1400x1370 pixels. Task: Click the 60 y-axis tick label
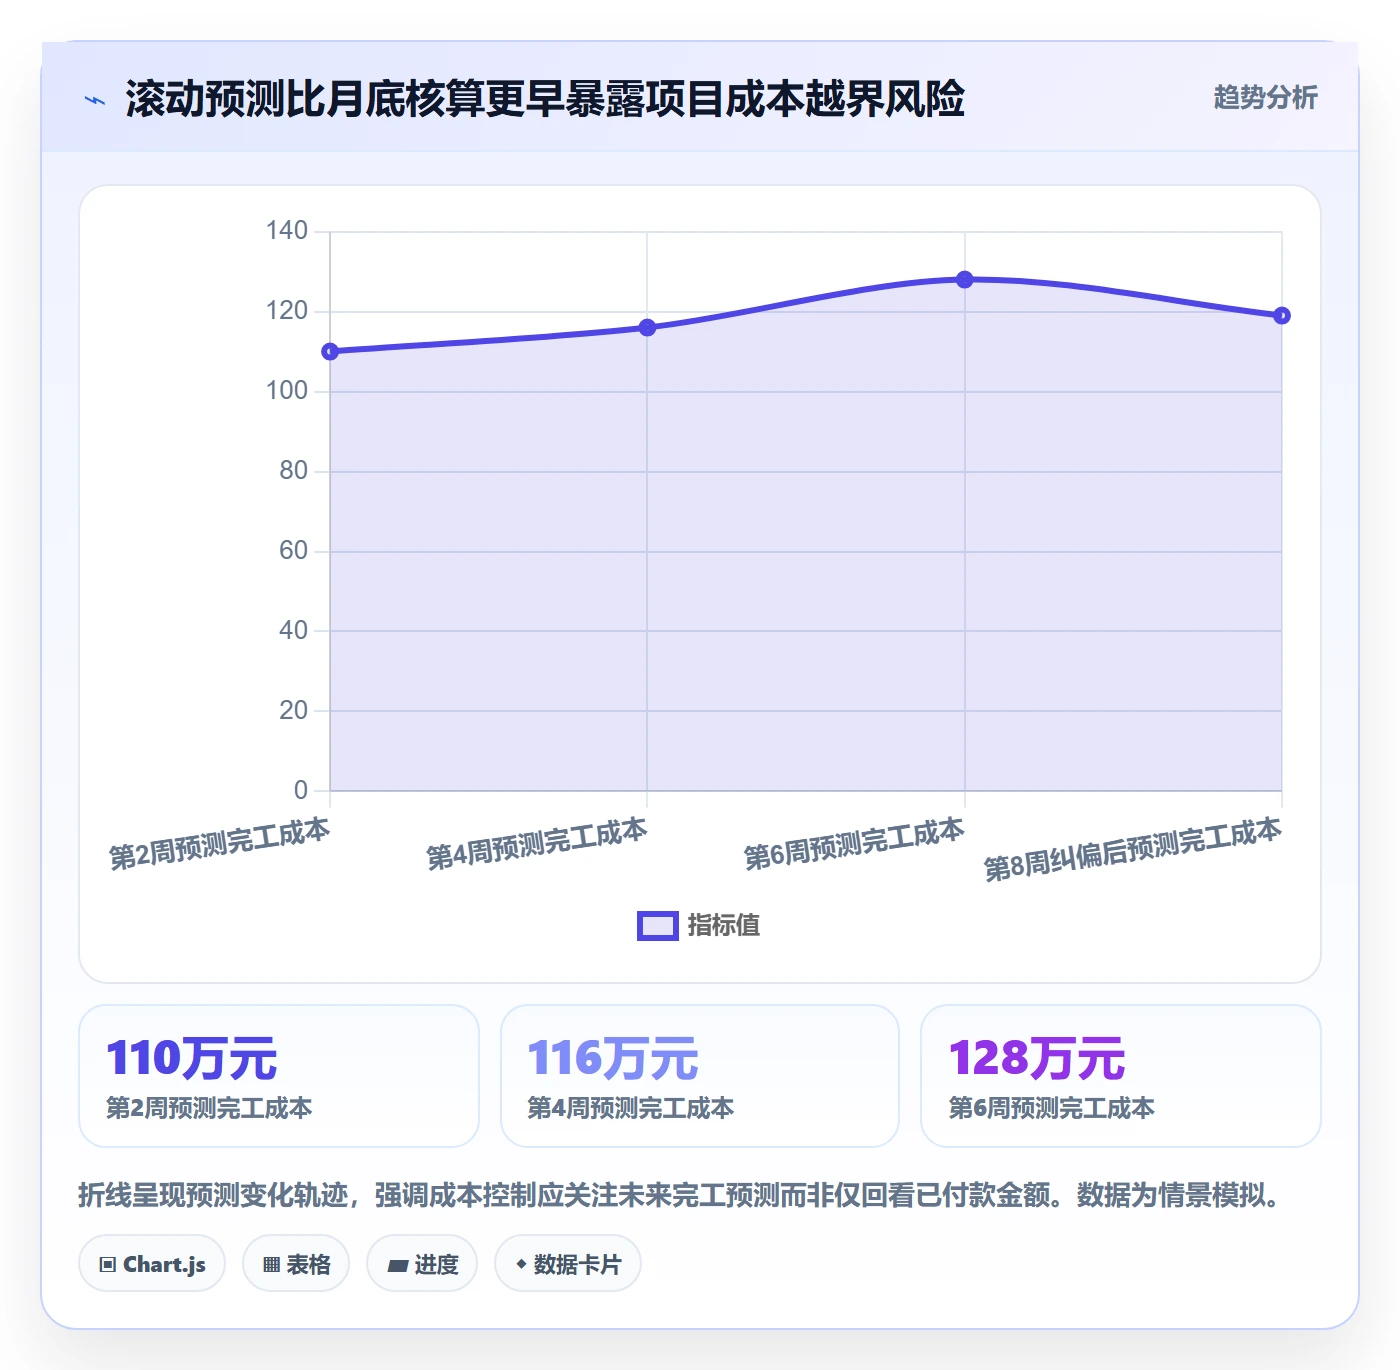[x=294, y=551]
